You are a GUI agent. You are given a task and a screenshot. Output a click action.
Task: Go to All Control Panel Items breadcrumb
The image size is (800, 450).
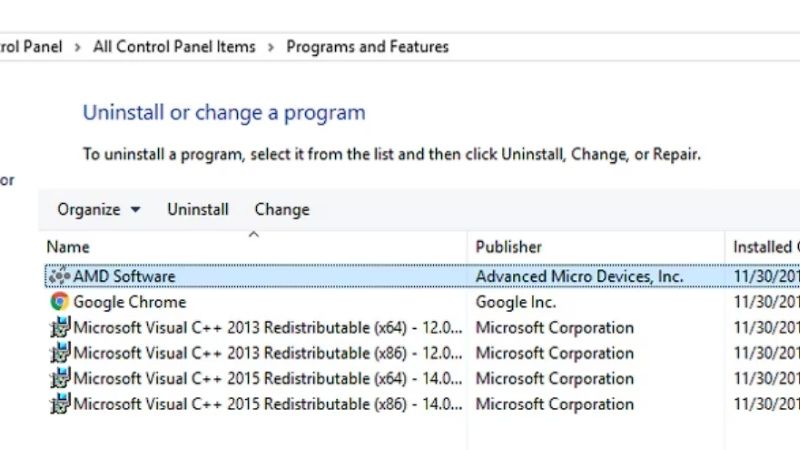click(x=174, y=47)
